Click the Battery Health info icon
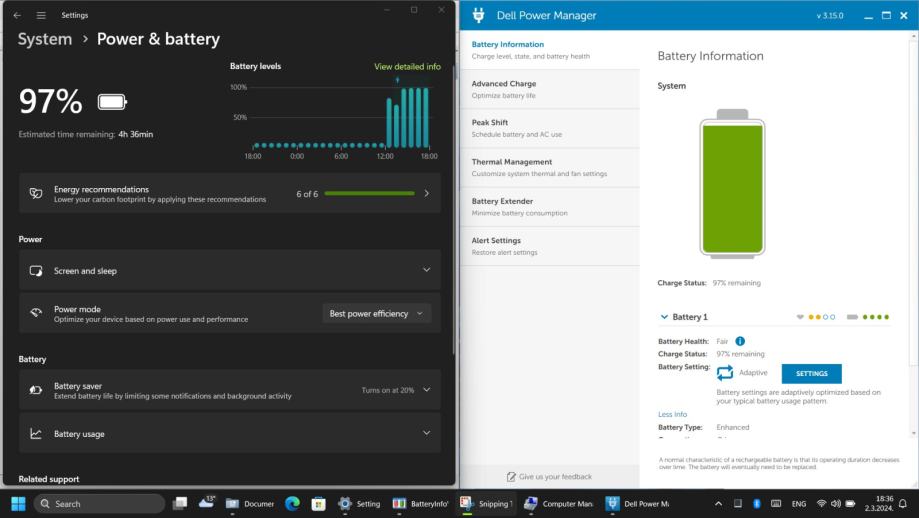This screenshot has height=518, width=919. [740, 341]
